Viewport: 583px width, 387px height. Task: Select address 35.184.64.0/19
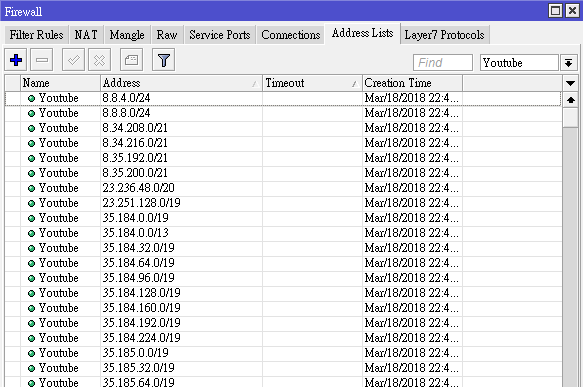click(283, 263)
